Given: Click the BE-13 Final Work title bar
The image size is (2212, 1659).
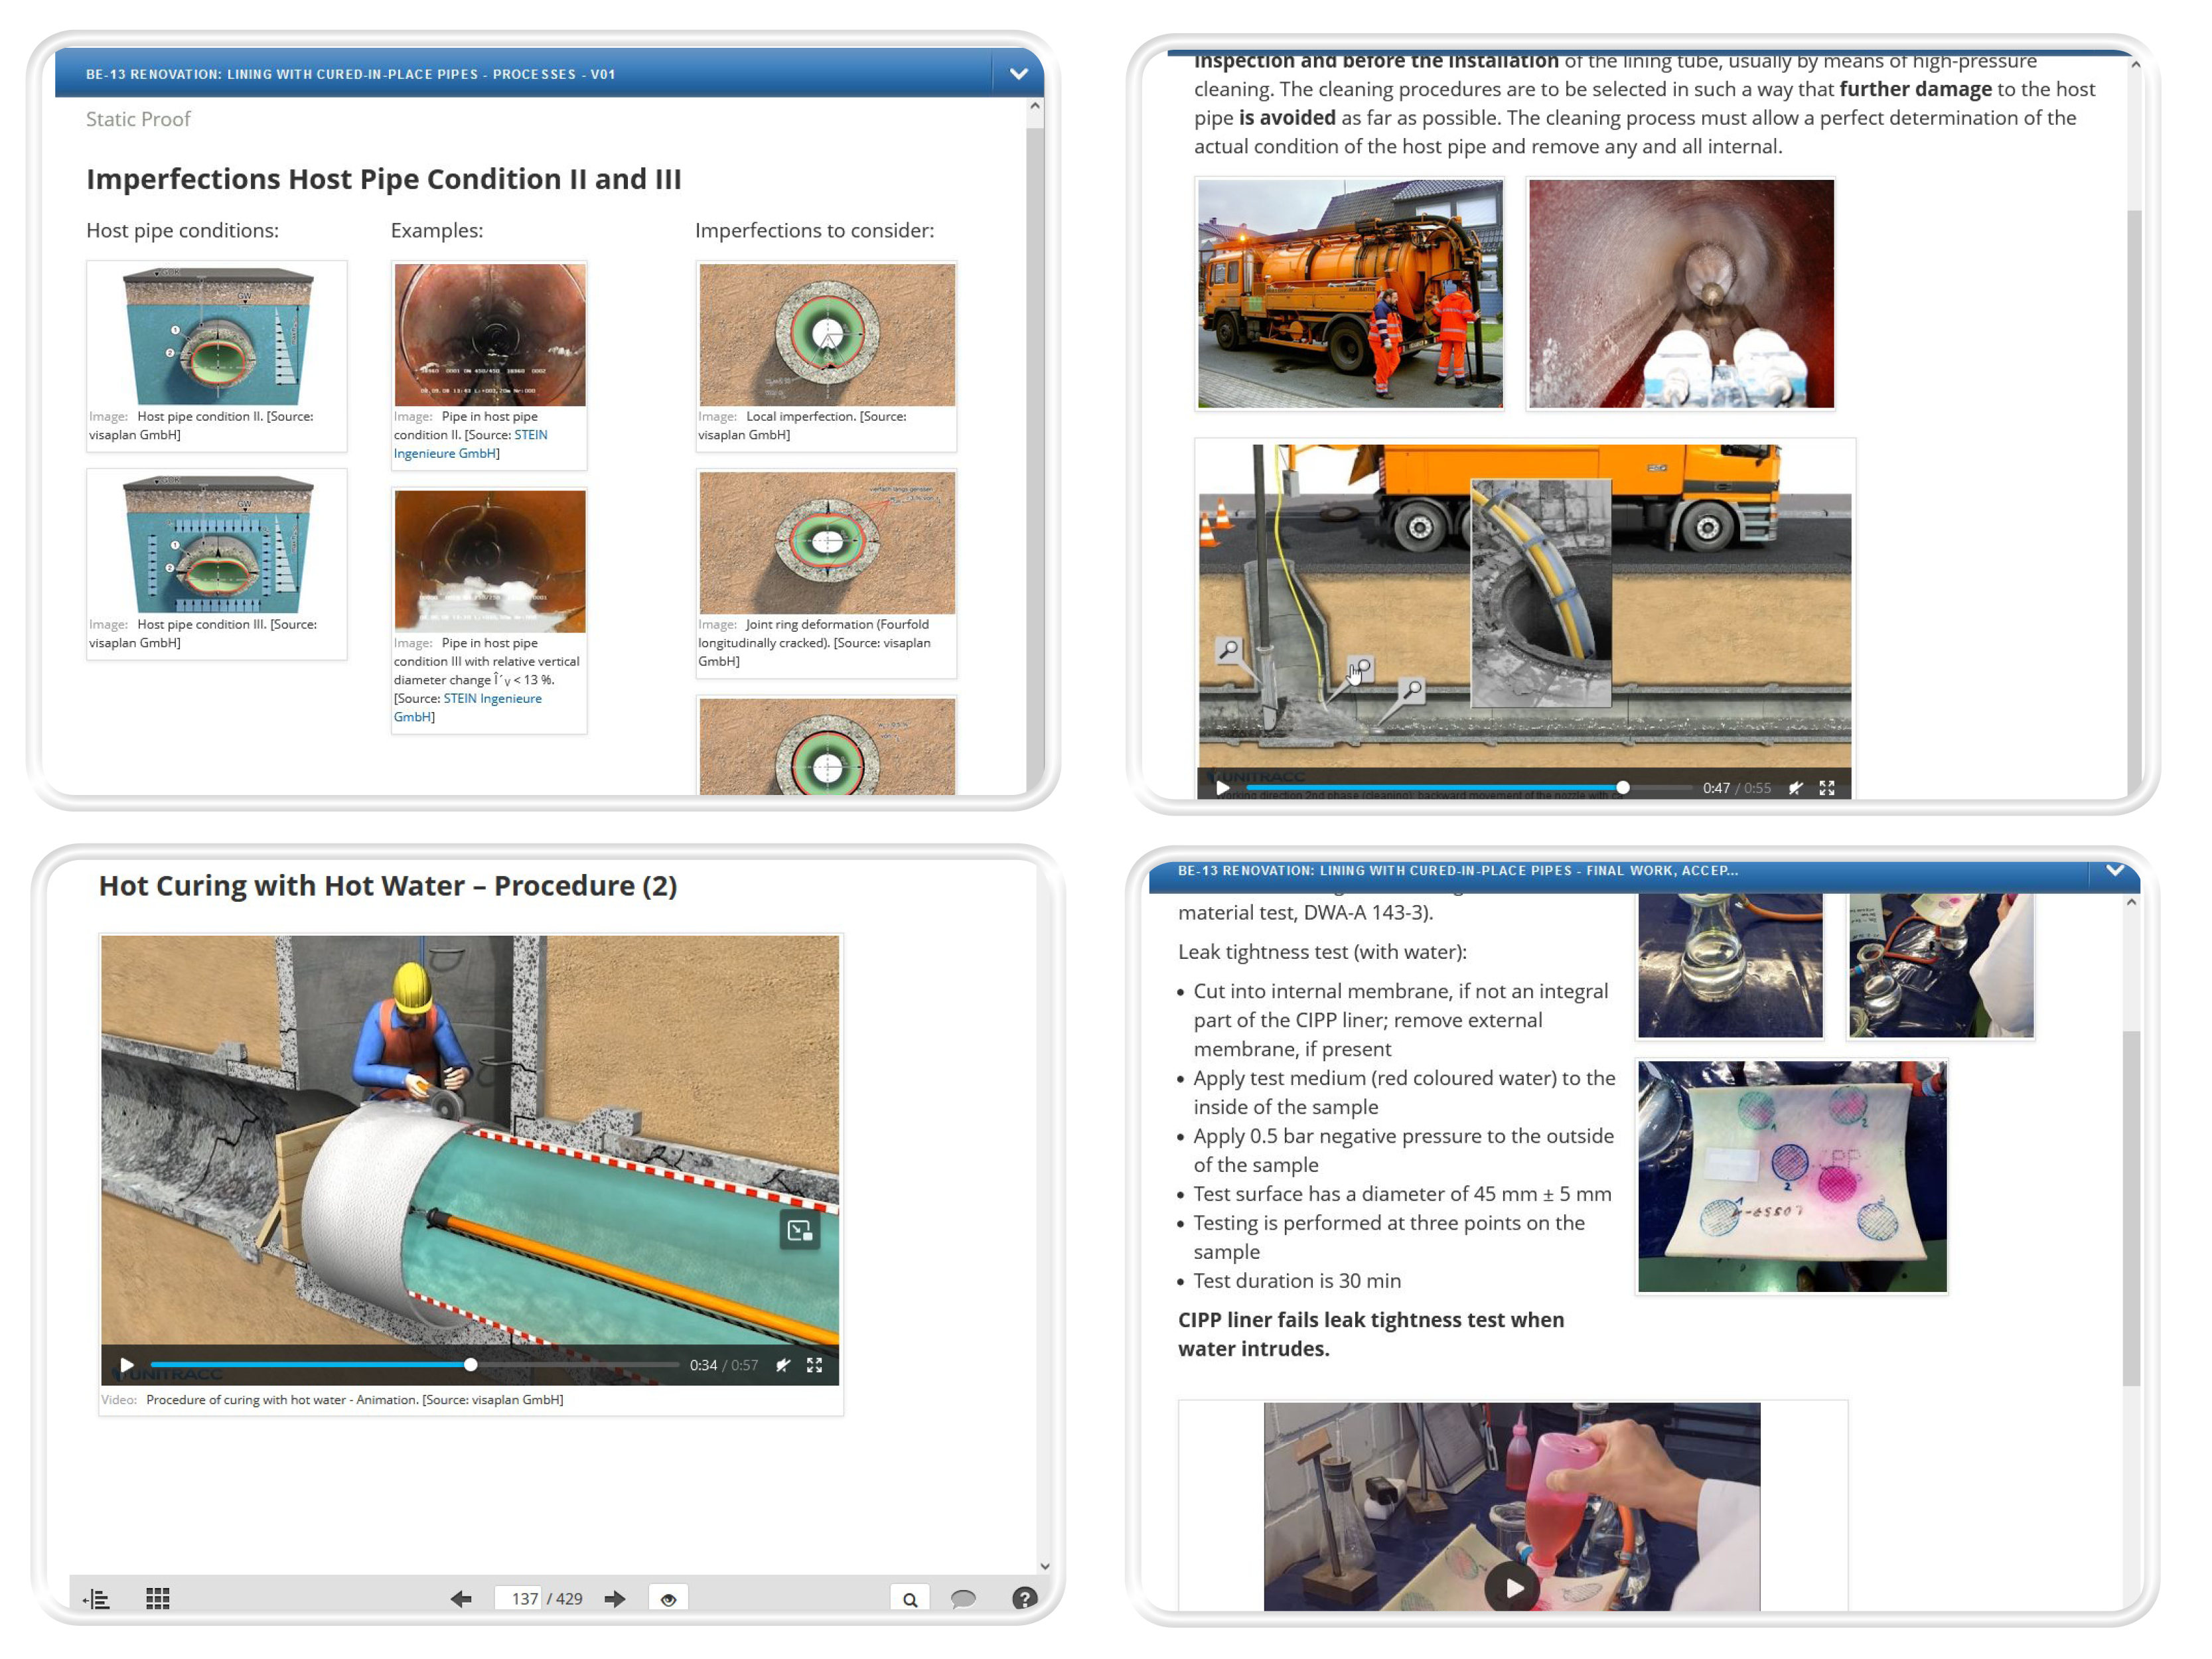Looking at the screenshot, I should (x=1457, y=871).
